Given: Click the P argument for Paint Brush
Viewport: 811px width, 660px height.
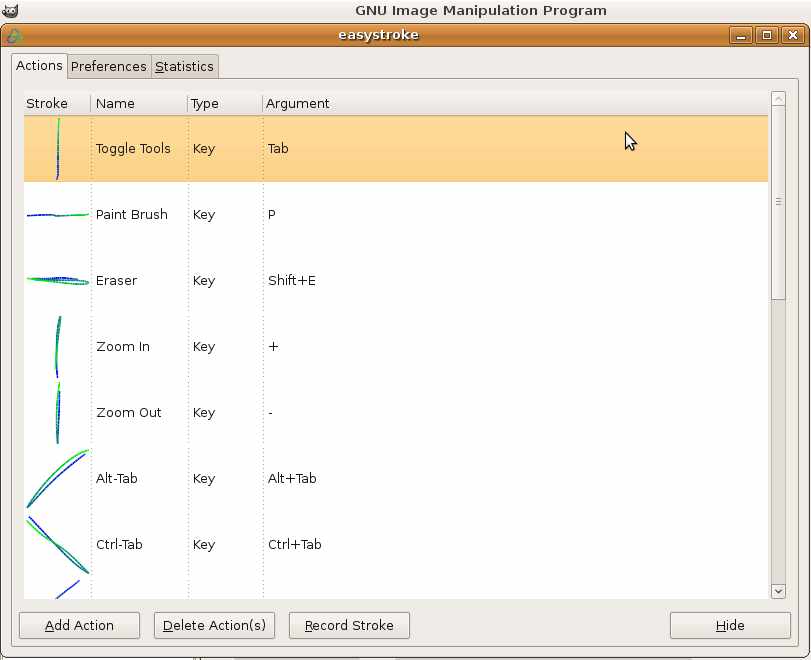Looking at the screenshot, I should pyautogui.click(x=272, y=215).
